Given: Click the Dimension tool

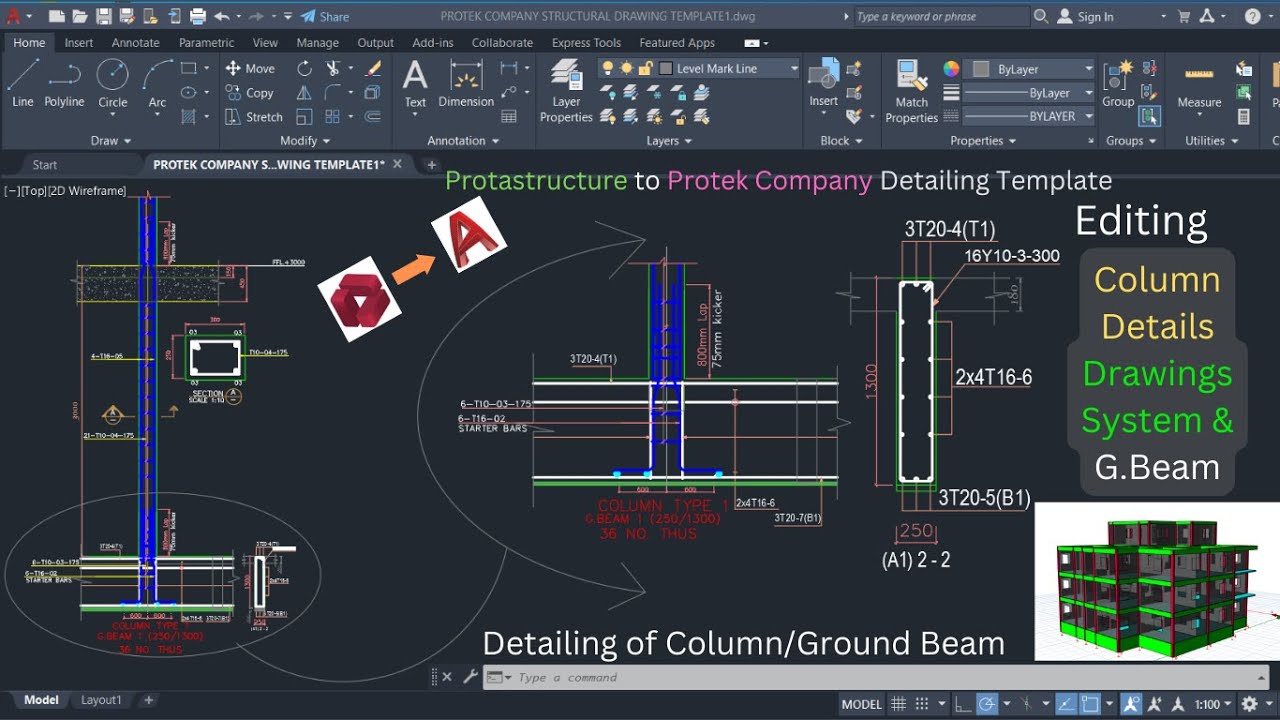Looking at the screenshot, I should (466, 84).
